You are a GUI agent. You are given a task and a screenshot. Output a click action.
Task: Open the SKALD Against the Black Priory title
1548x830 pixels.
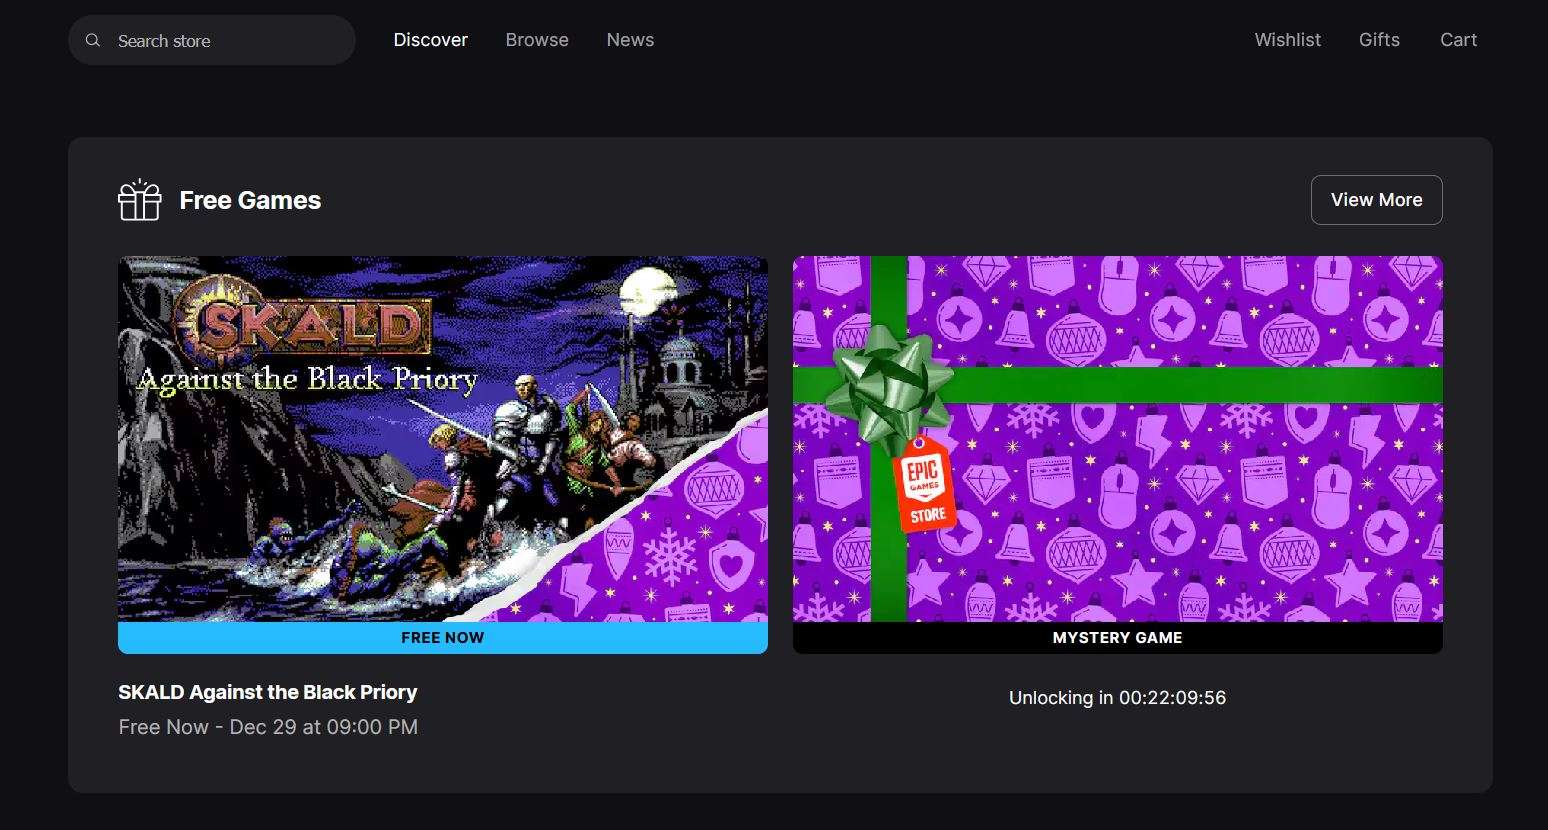pyautogui.click(x=268, y=692)
